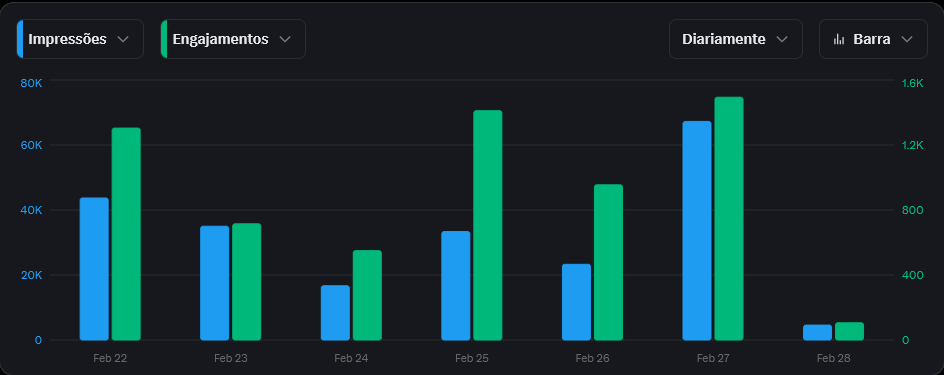
Task: Select the blue Impressões bar for Feb 27
Action: coord(697,231)
